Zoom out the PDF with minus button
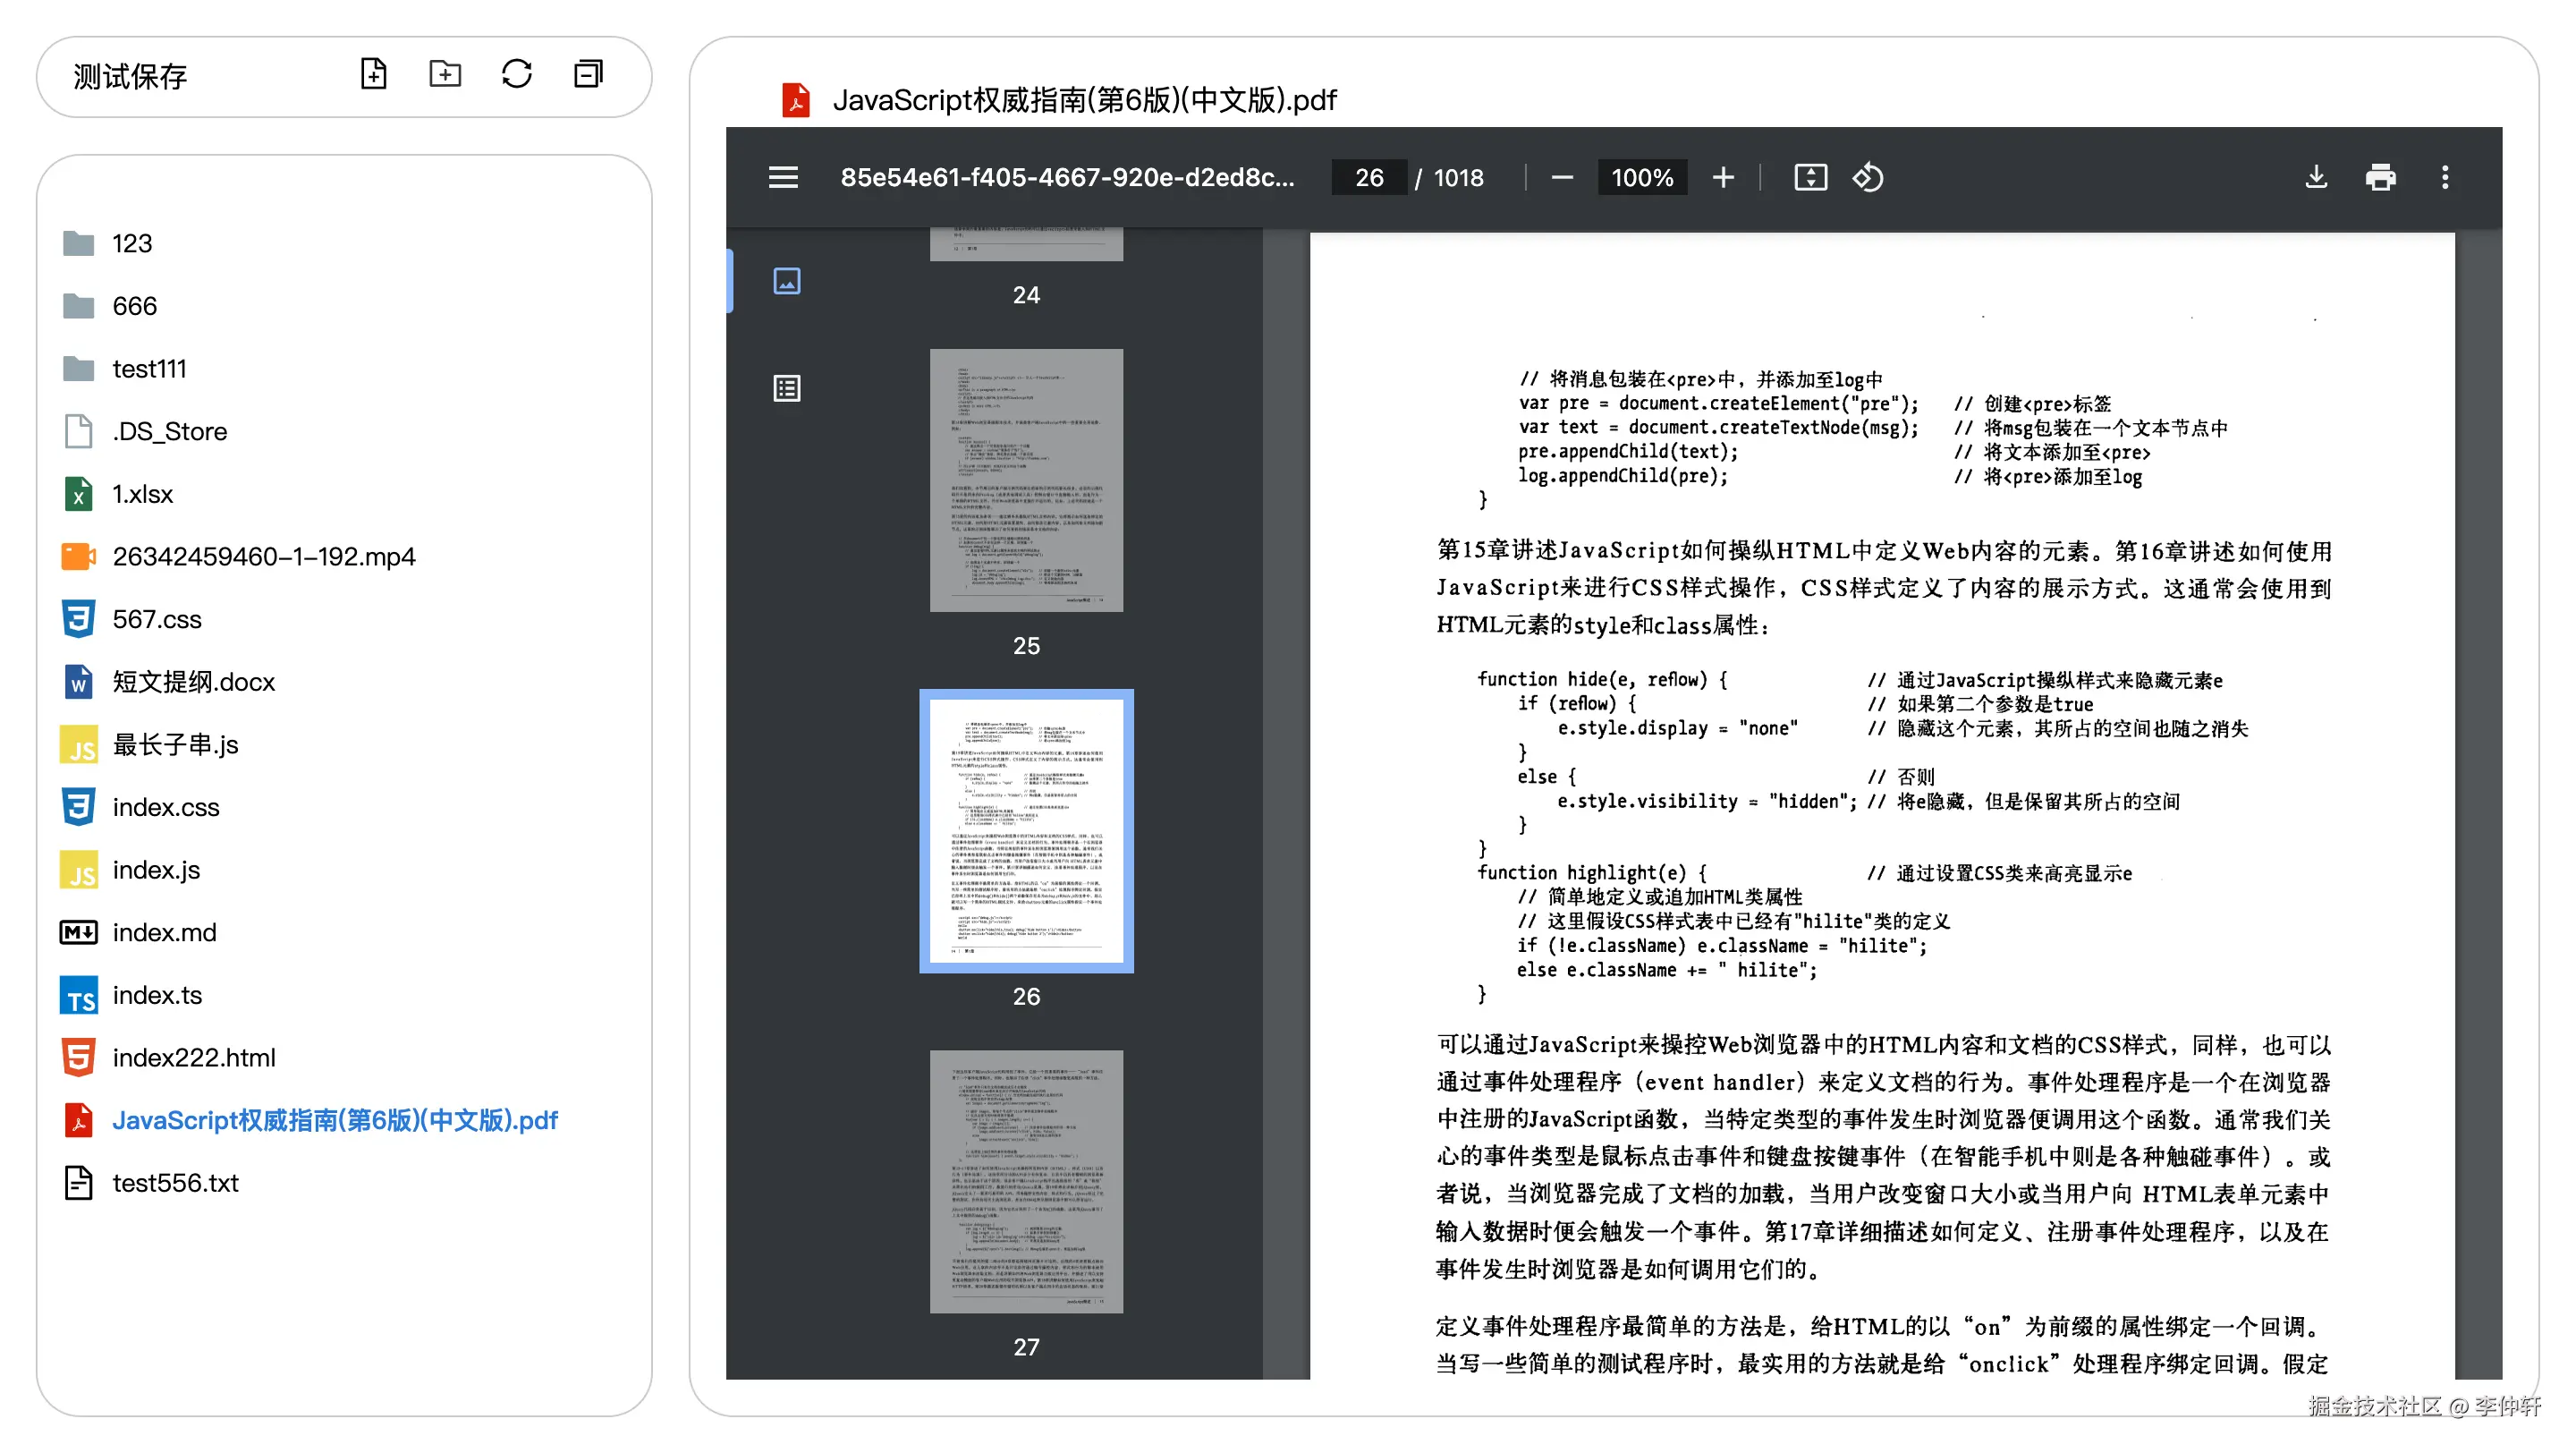The height and width of the screenshot is (1453, 2576). click(1562, 178)
